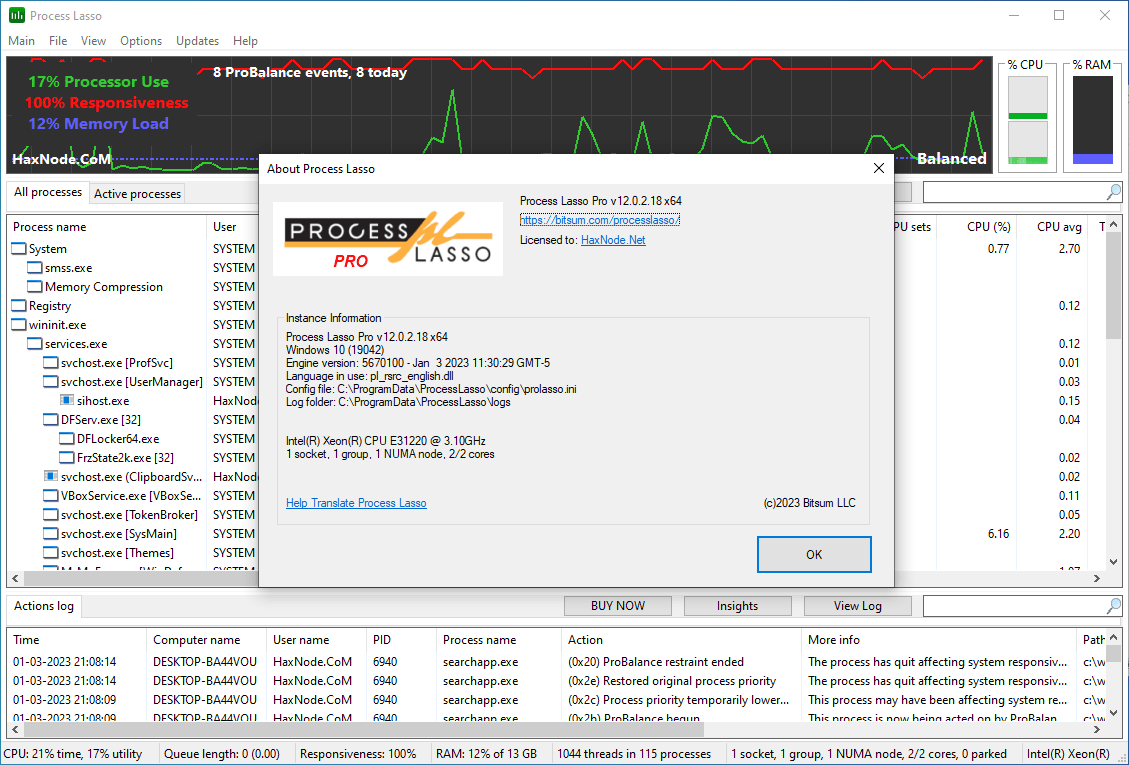
Task: Click the 'Balanced' power plan label on graph
Action: tap(951, 158)
